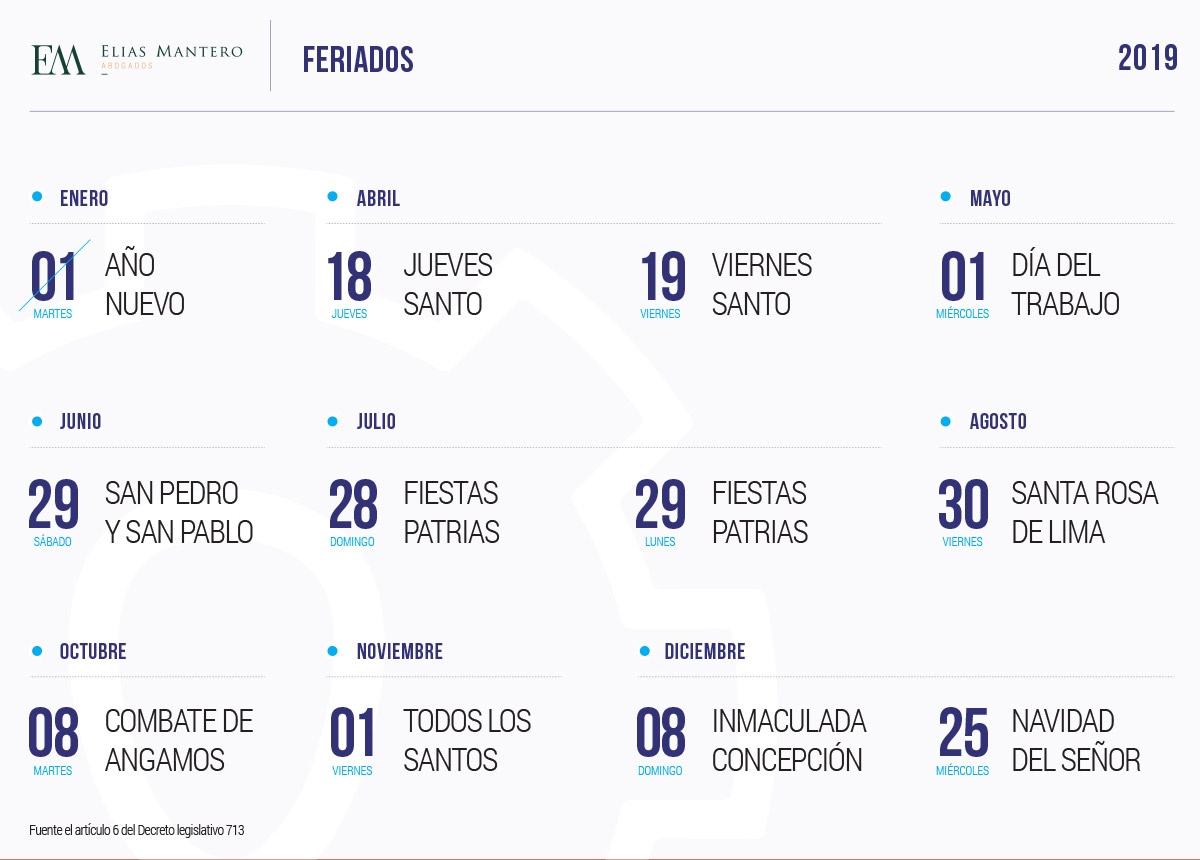Click the blue dot beside AGOSTO

(946, 421)
